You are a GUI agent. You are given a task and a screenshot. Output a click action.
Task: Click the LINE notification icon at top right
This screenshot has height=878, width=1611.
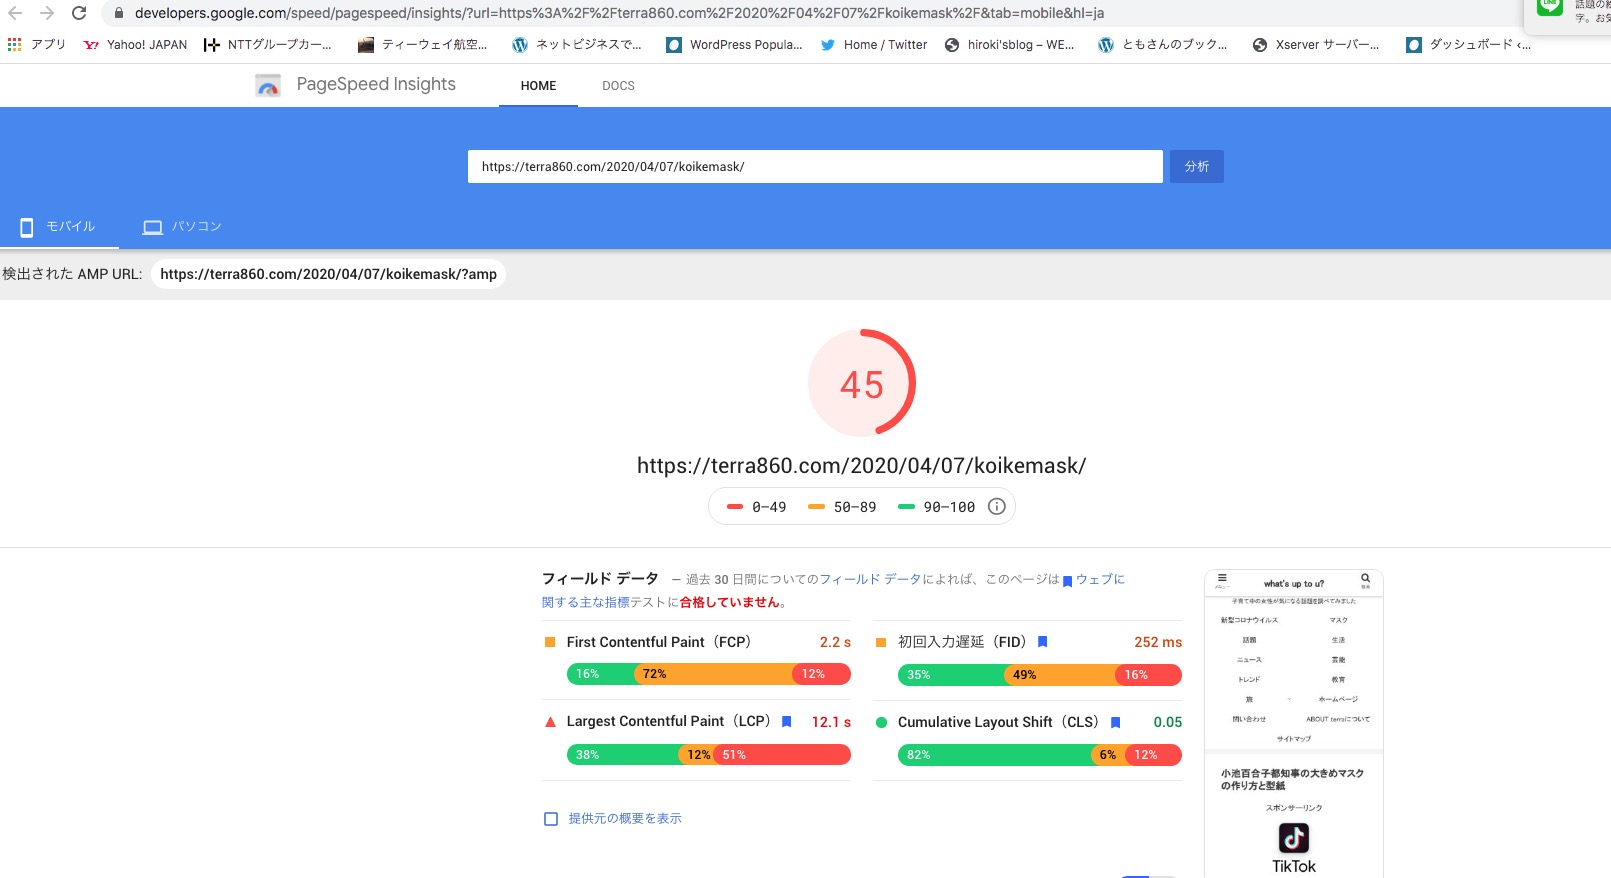1549,6
